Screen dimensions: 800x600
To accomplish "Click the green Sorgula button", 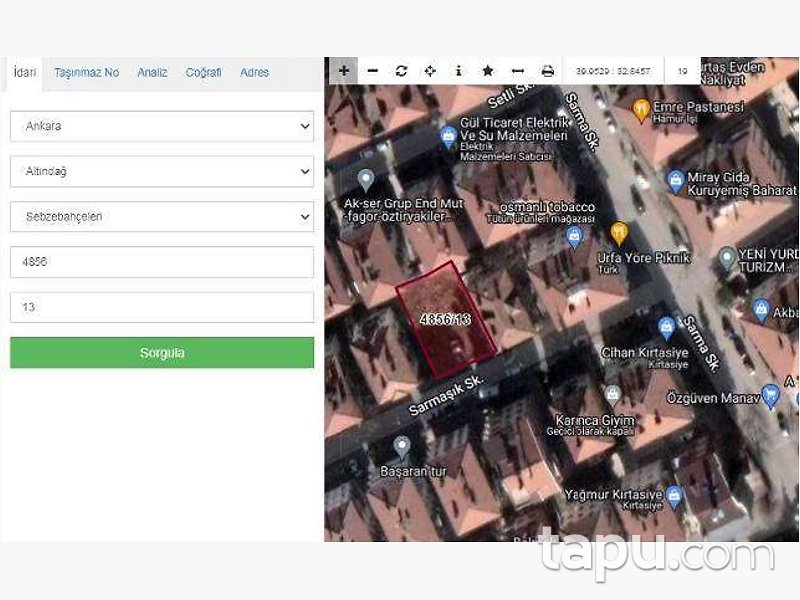I will click(162, 353).
